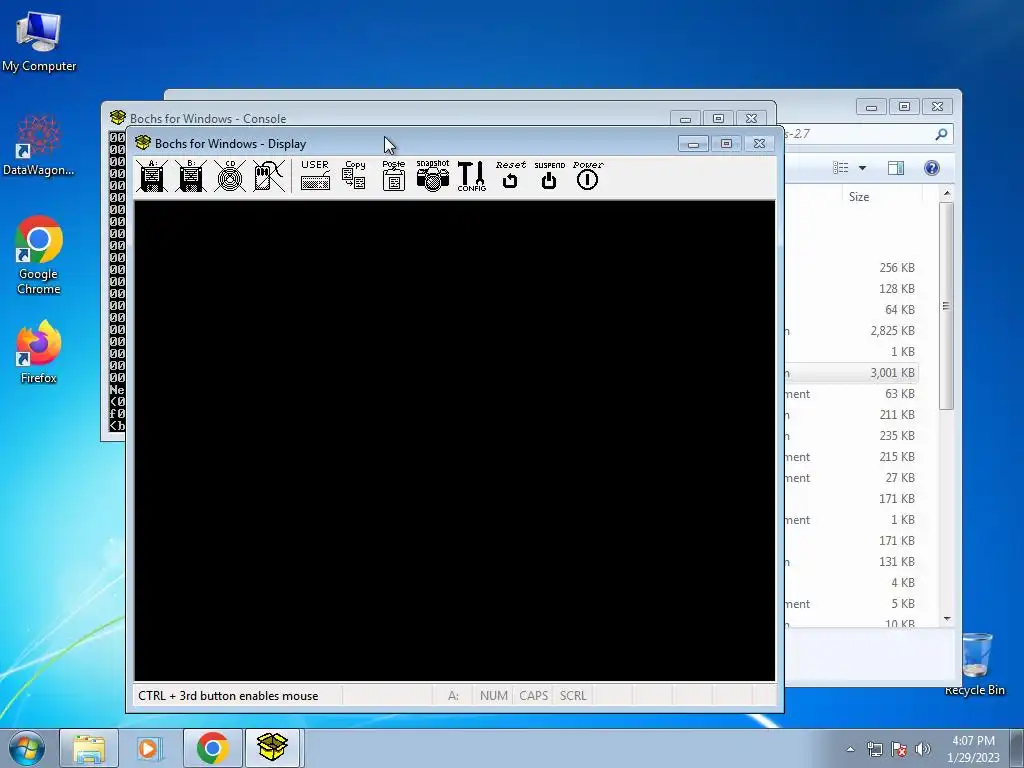Show hidden tray icons arrow
This screenshot has height=768, width=1024.
coord(850,749)
